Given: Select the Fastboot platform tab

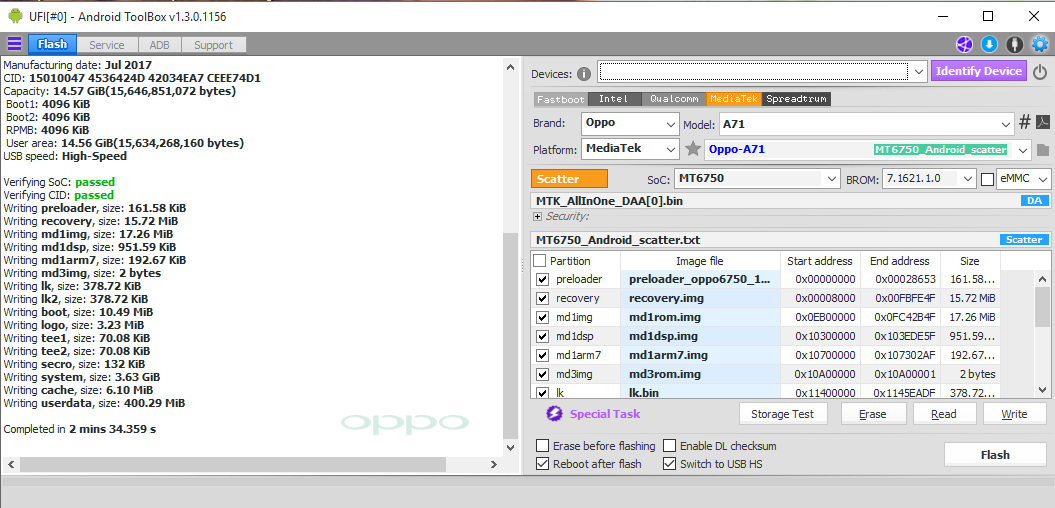Looking at the screenshot, I should [561, 99].
